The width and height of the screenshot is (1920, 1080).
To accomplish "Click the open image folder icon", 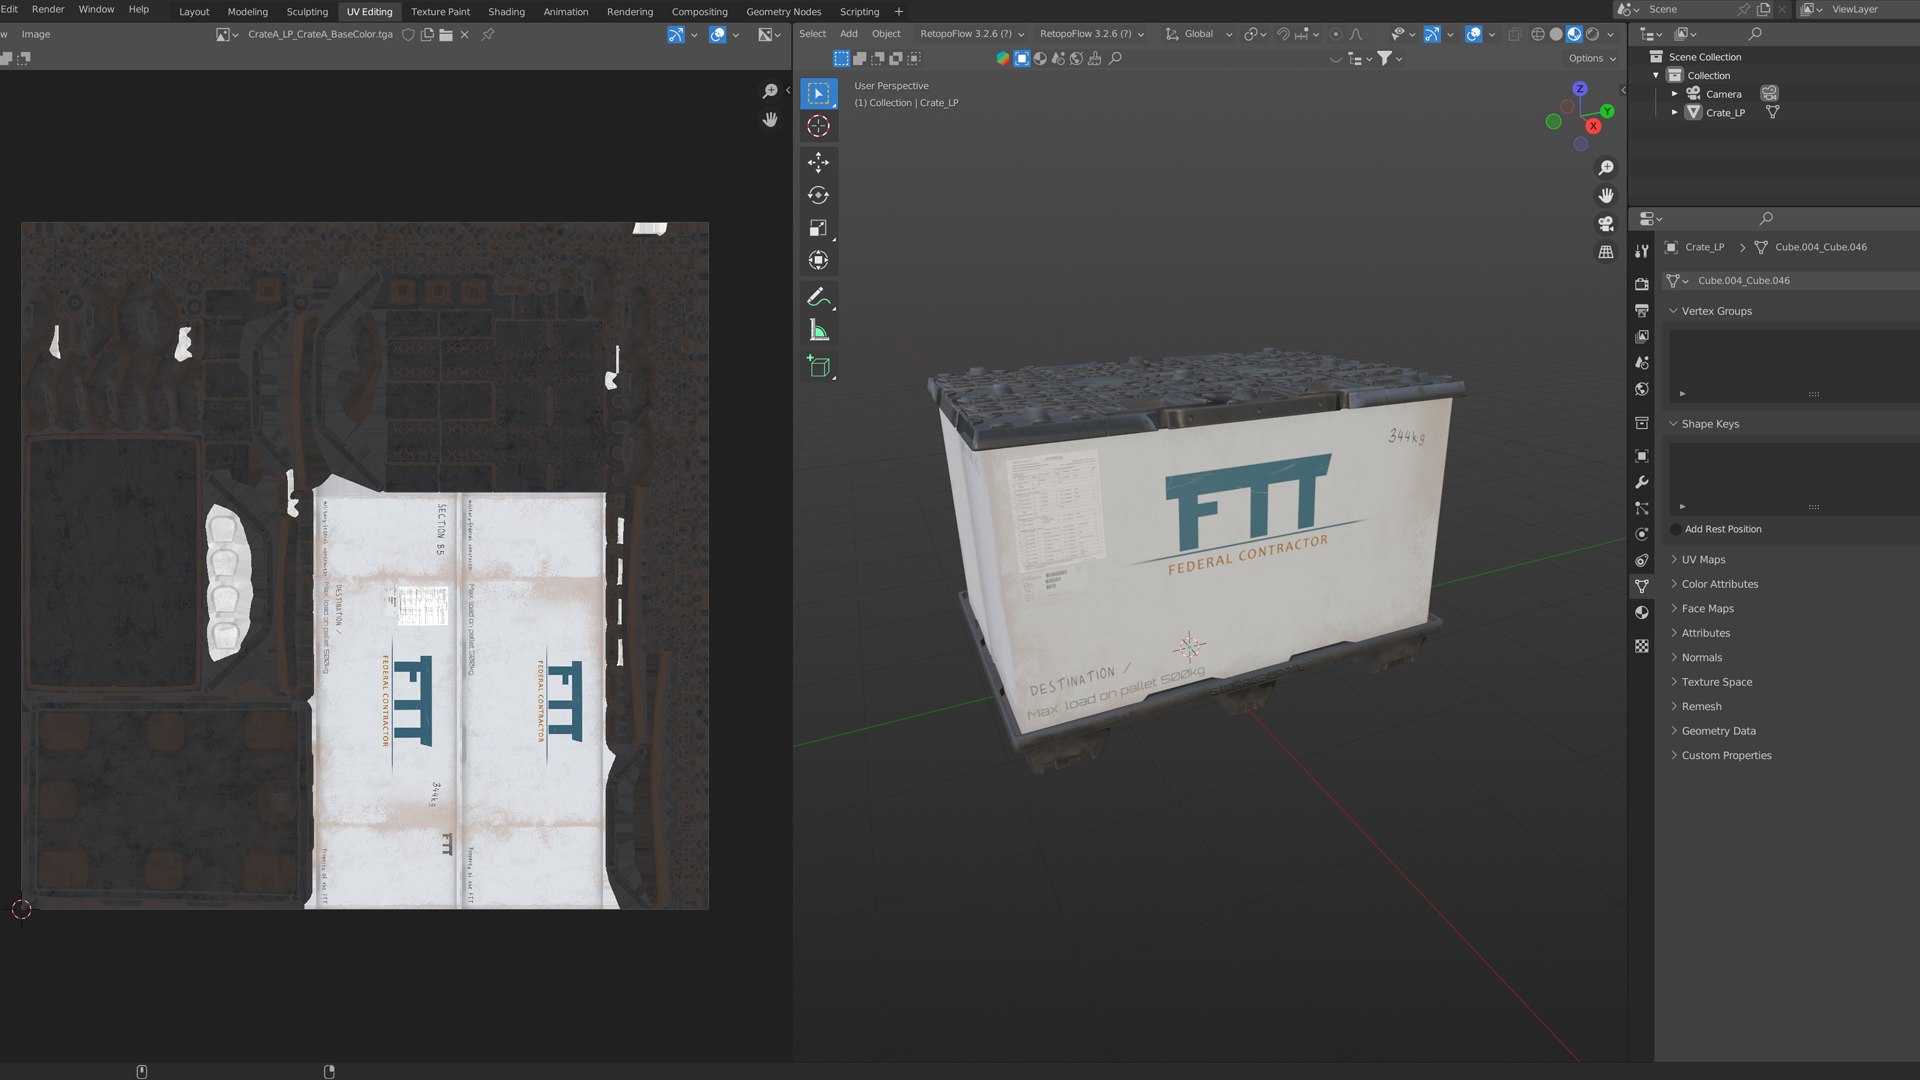I will [x=446, y=34].
